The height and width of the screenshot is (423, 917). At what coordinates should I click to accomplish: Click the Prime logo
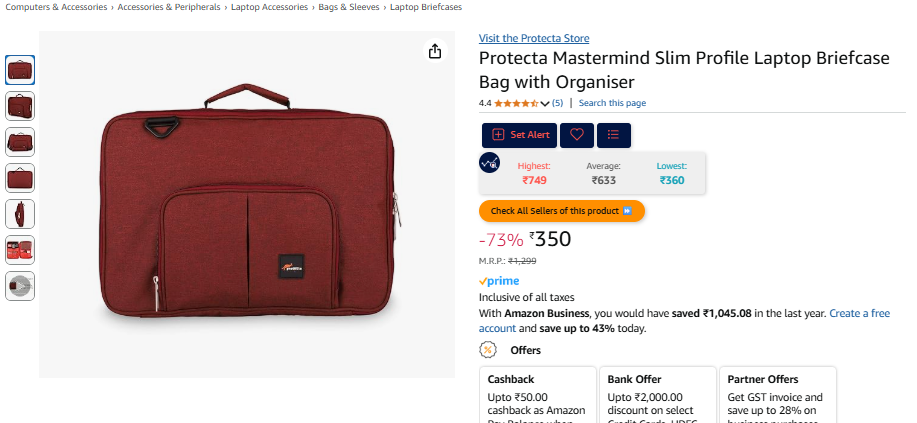pos(499,281)
